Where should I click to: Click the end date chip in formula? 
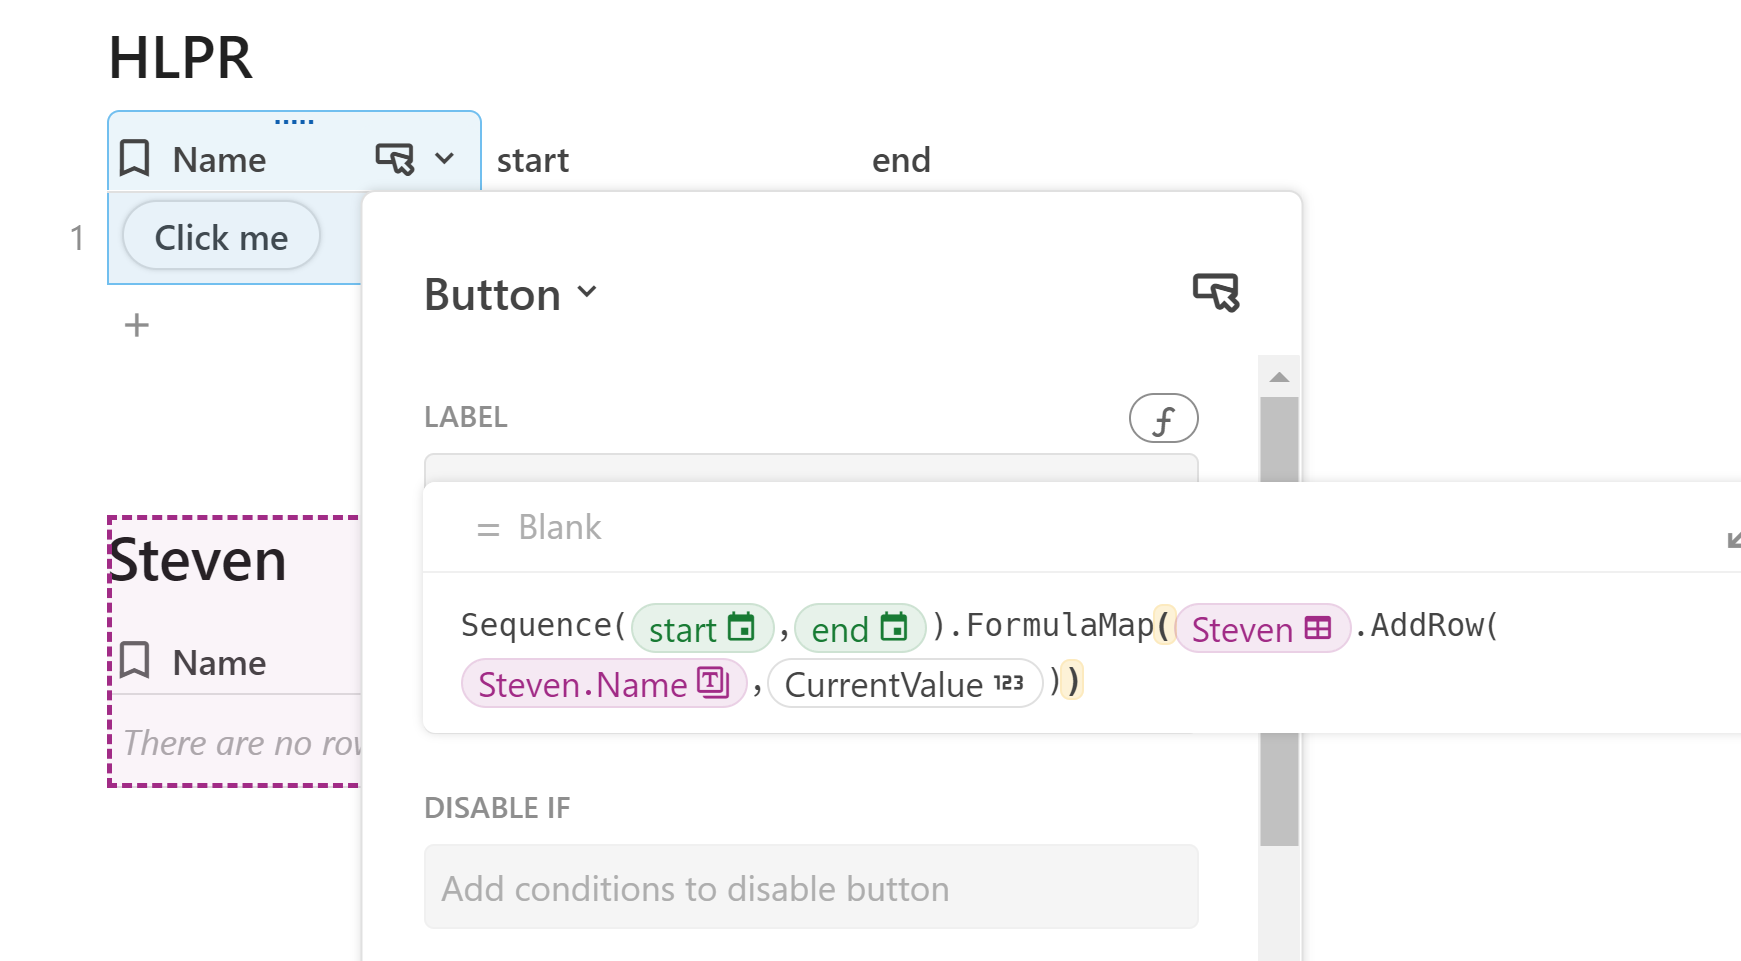coord(860,628)
